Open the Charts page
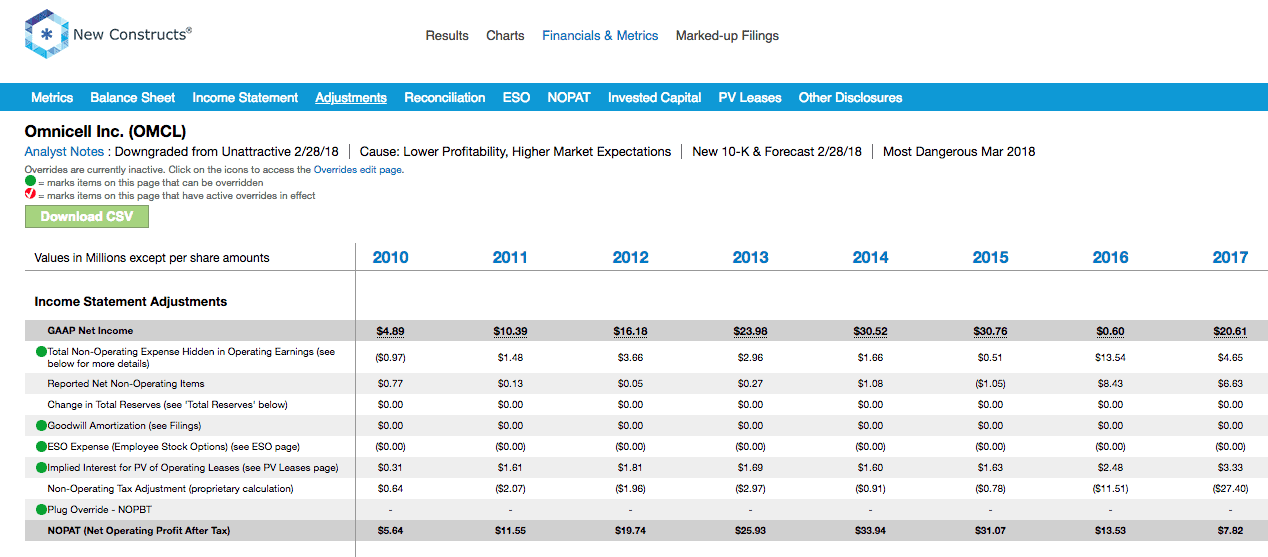The height and width of the screenshot is (557, 1268). point(505,35)
